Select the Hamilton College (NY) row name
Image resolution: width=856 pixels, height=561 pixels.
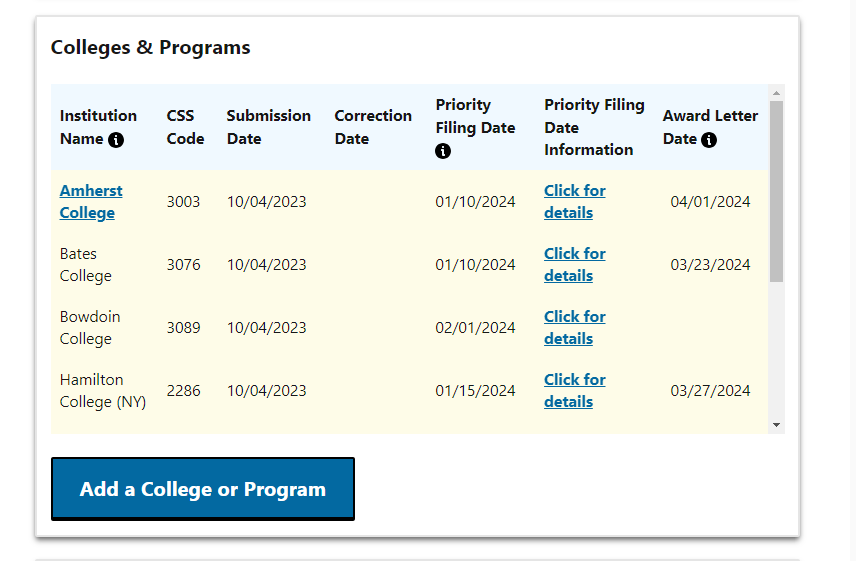(x=102, y=391)
